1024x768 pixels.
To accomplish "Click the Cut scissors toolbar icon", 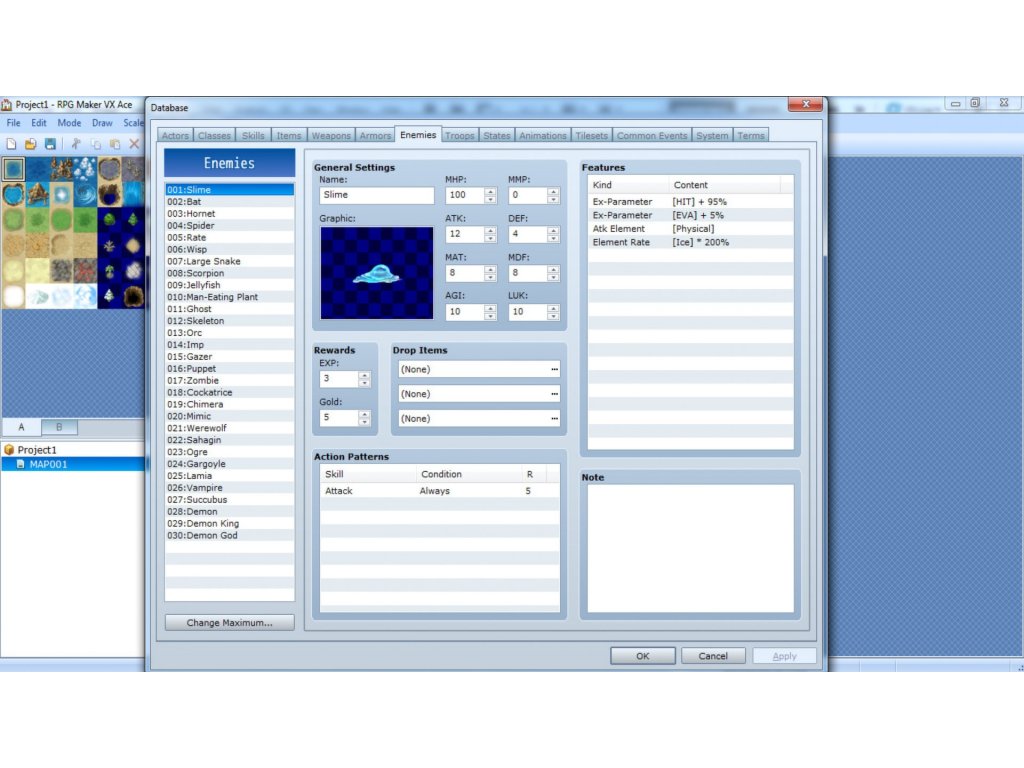I will point(76,144).
